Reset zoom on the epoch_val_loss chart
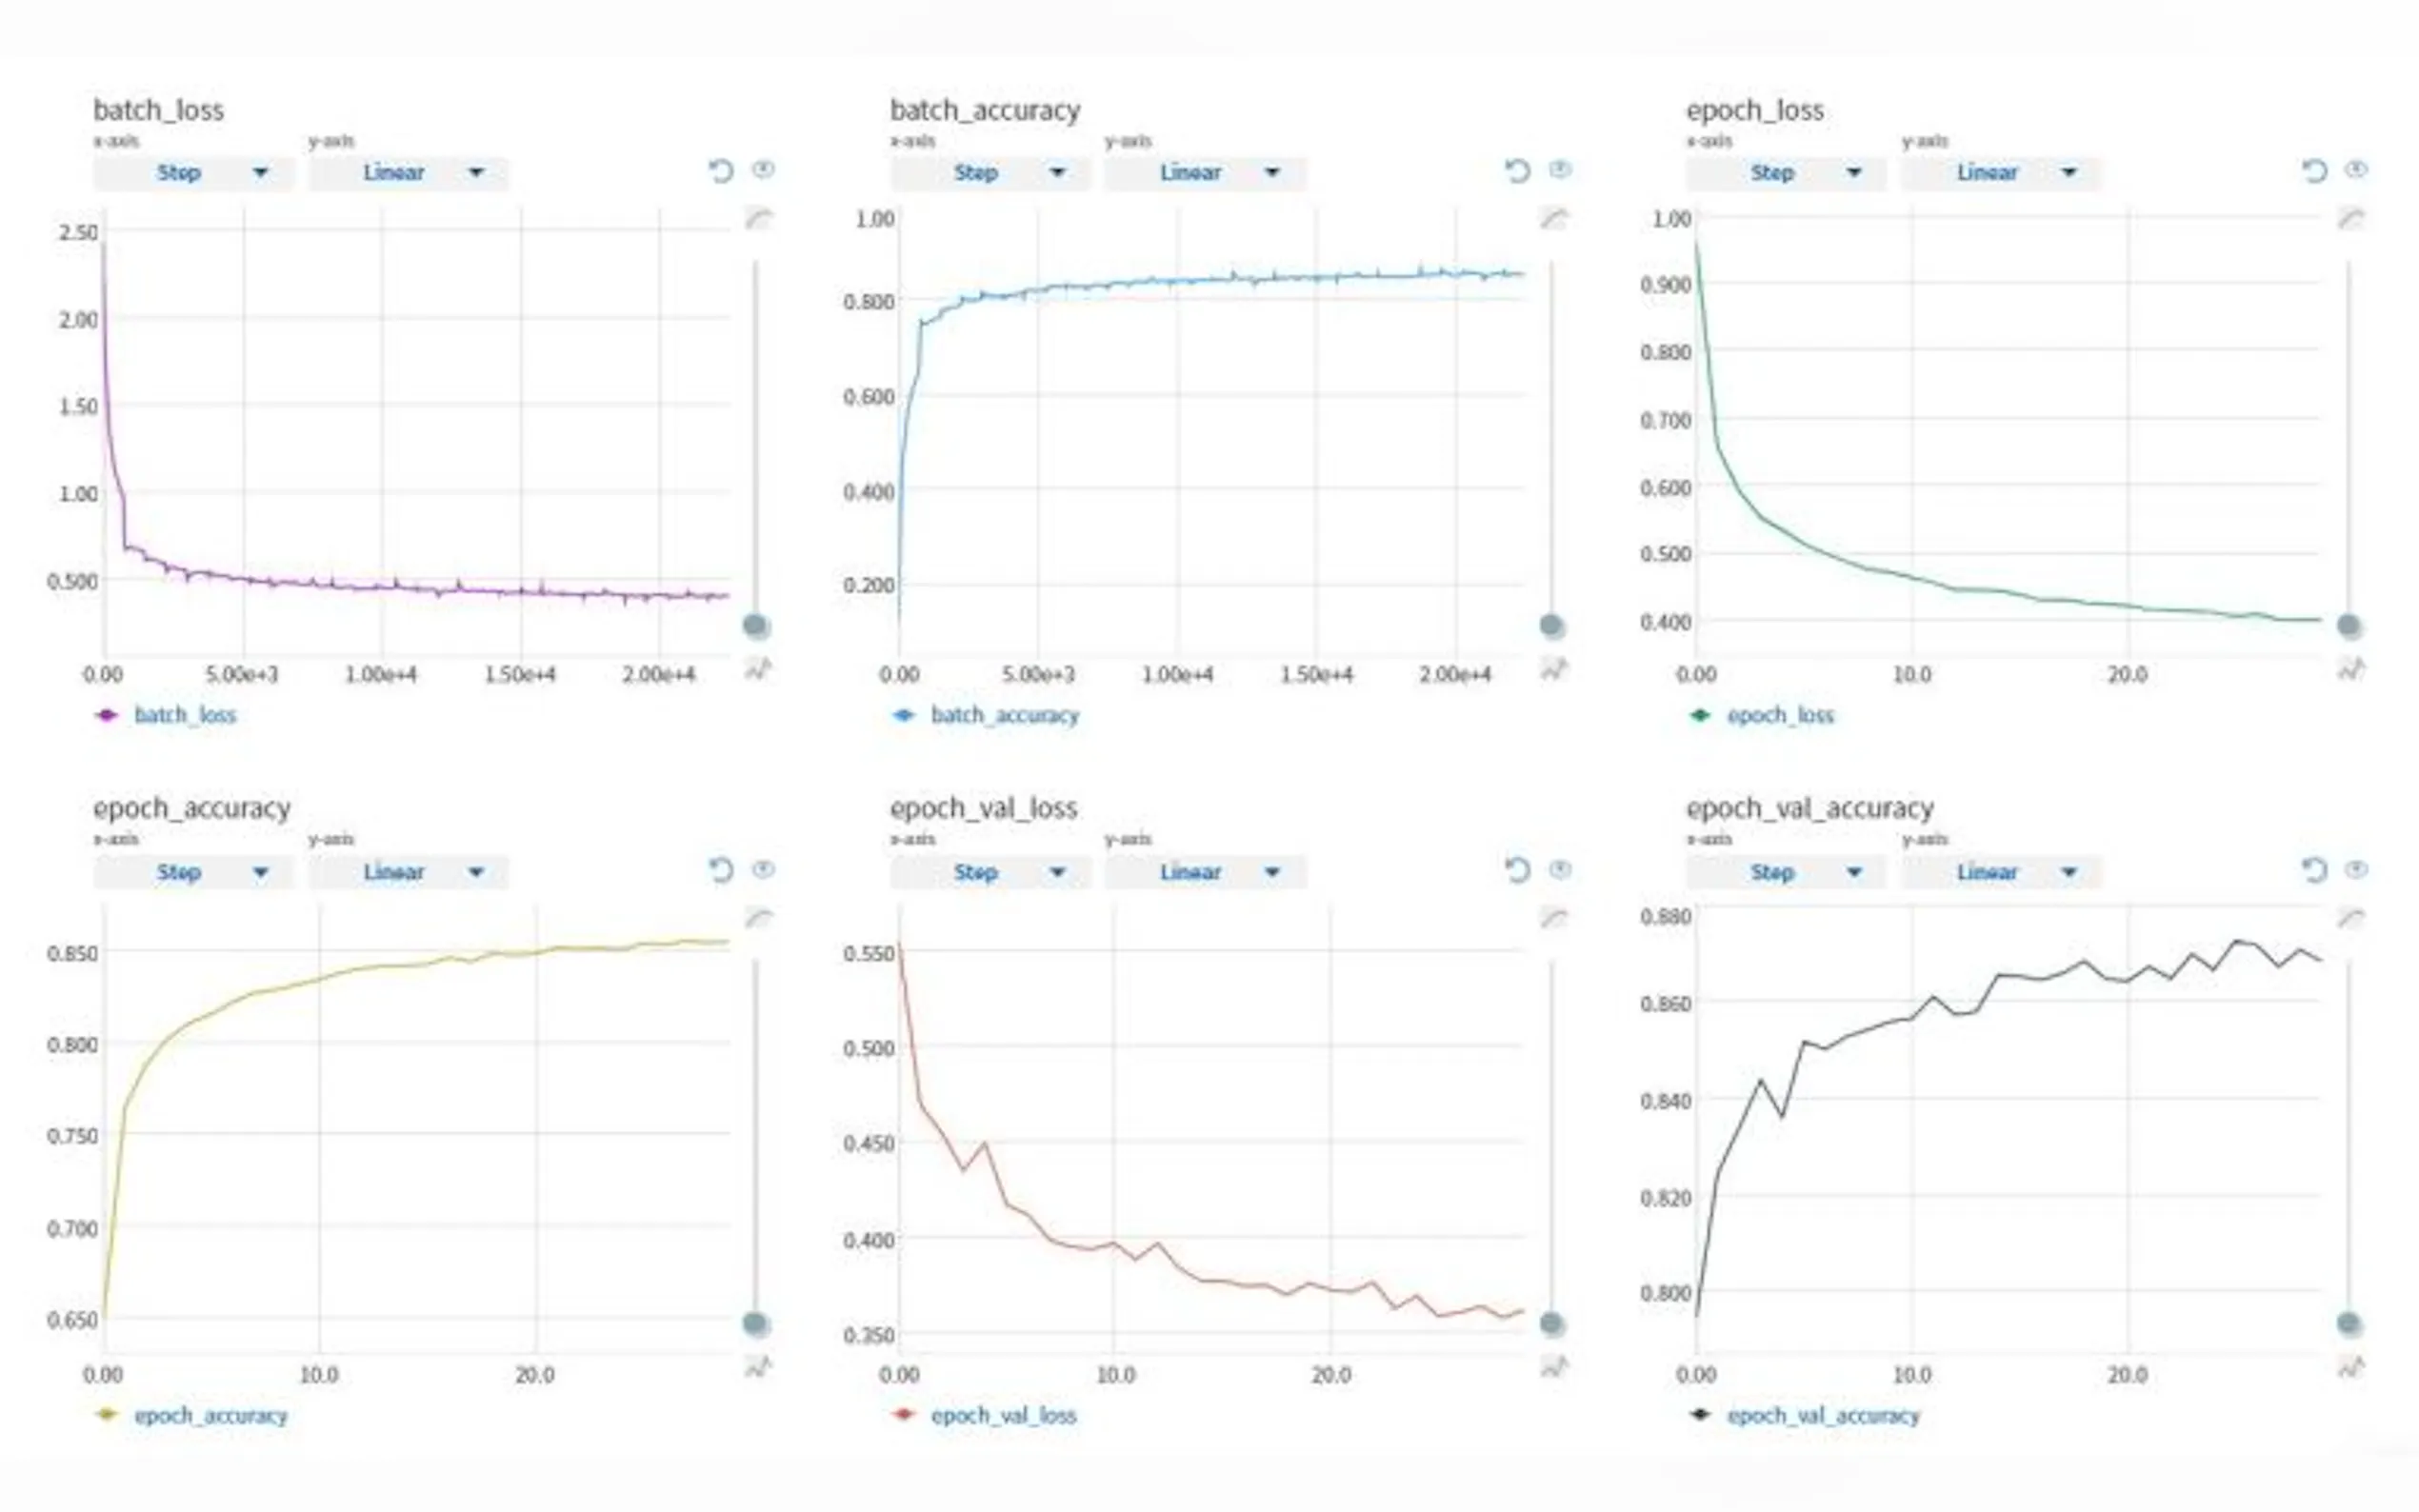This screenshot has height=1512, width=2419. click(x=1517, y=870)
